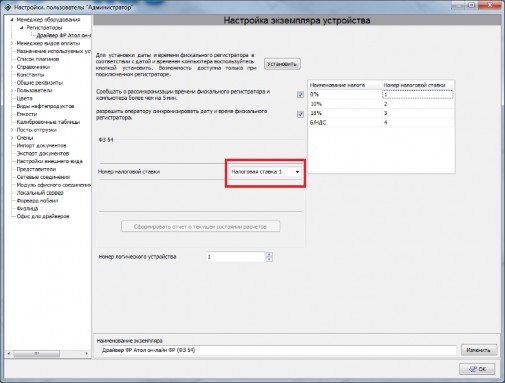Click the tree scrollbar's right arrow
505x383 pixels.
tap(87, 353)
